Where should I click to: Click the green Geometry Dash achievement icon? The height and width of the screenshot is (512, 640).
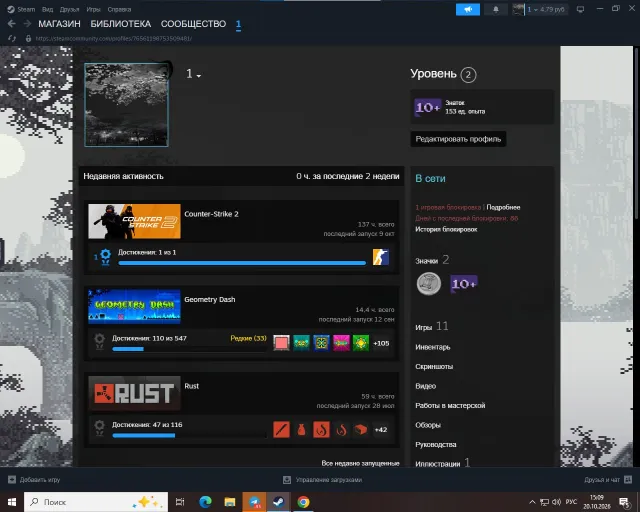361,343
